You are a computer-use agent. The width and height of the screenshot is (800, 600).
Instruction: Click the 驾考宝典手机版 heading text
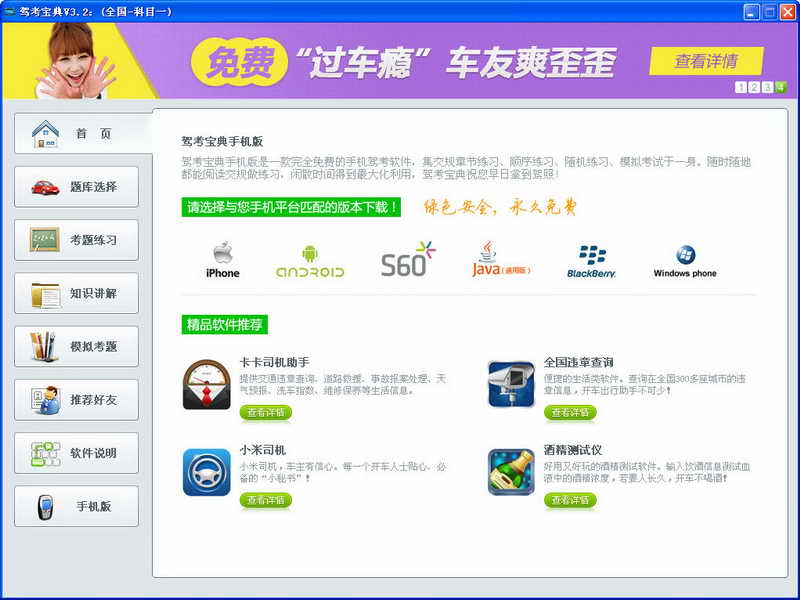click(x=222, y=142)
